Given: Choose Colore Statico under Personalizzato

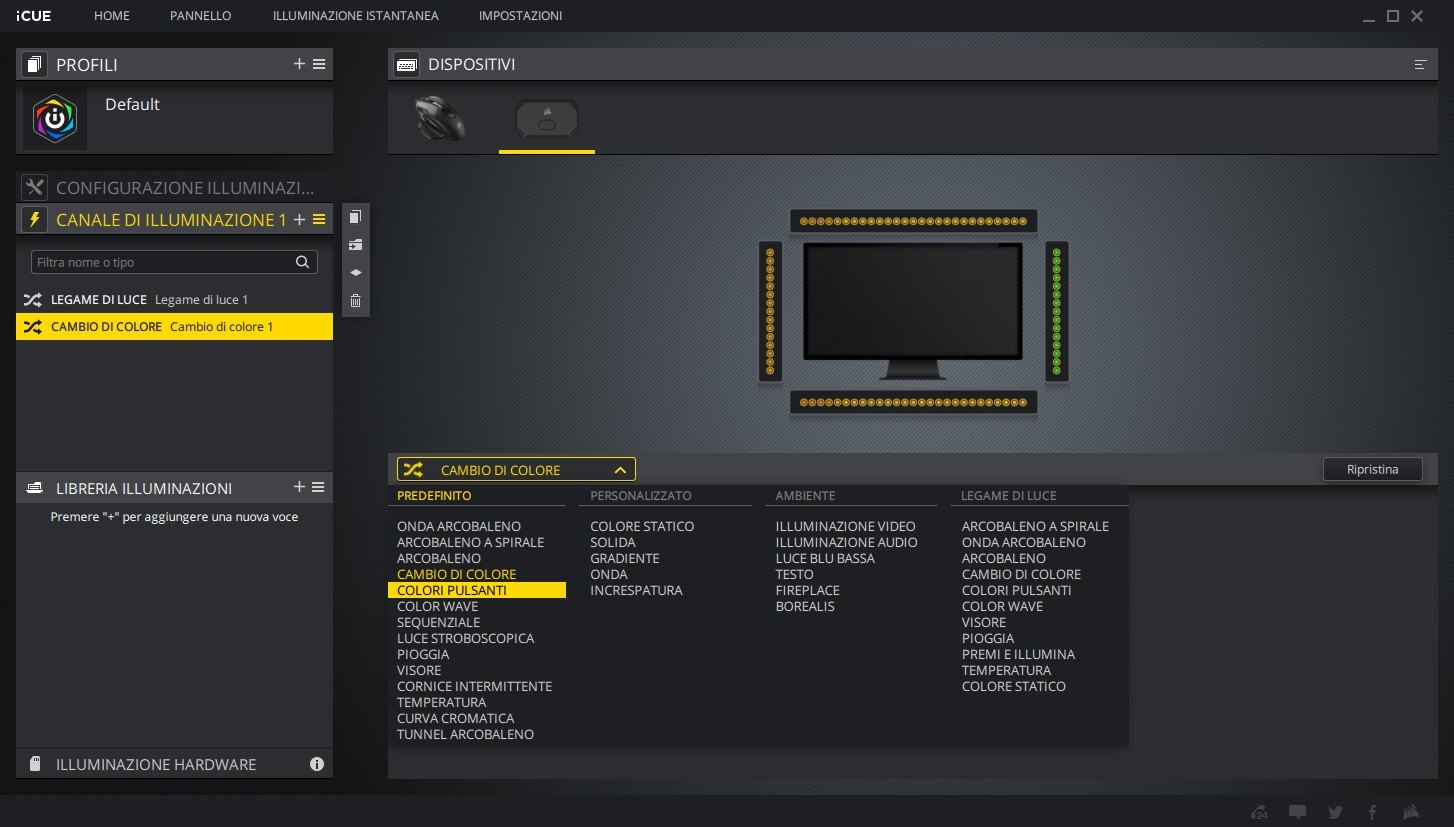Looking at the screenshot, I should [x=642, y=526].
